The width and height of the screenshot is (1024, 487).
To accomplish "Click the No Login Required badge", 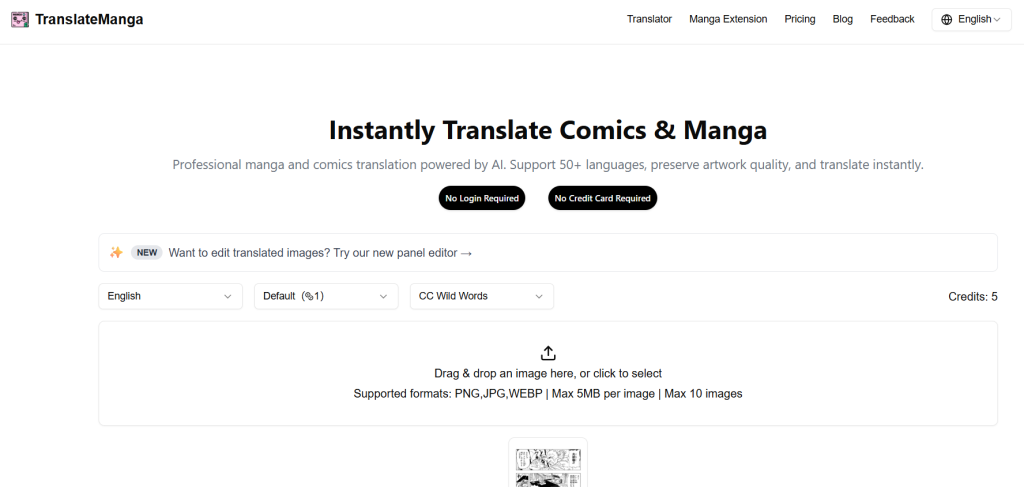I will pyautogui.click(x=482, y=198).
